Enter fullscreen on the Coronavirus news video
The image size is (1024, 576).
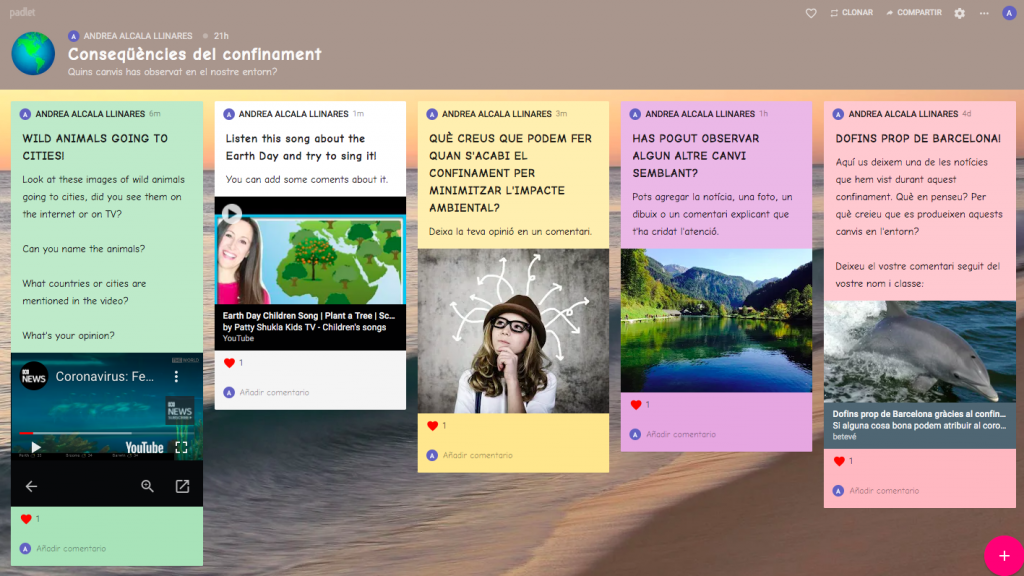pos(182,447)
